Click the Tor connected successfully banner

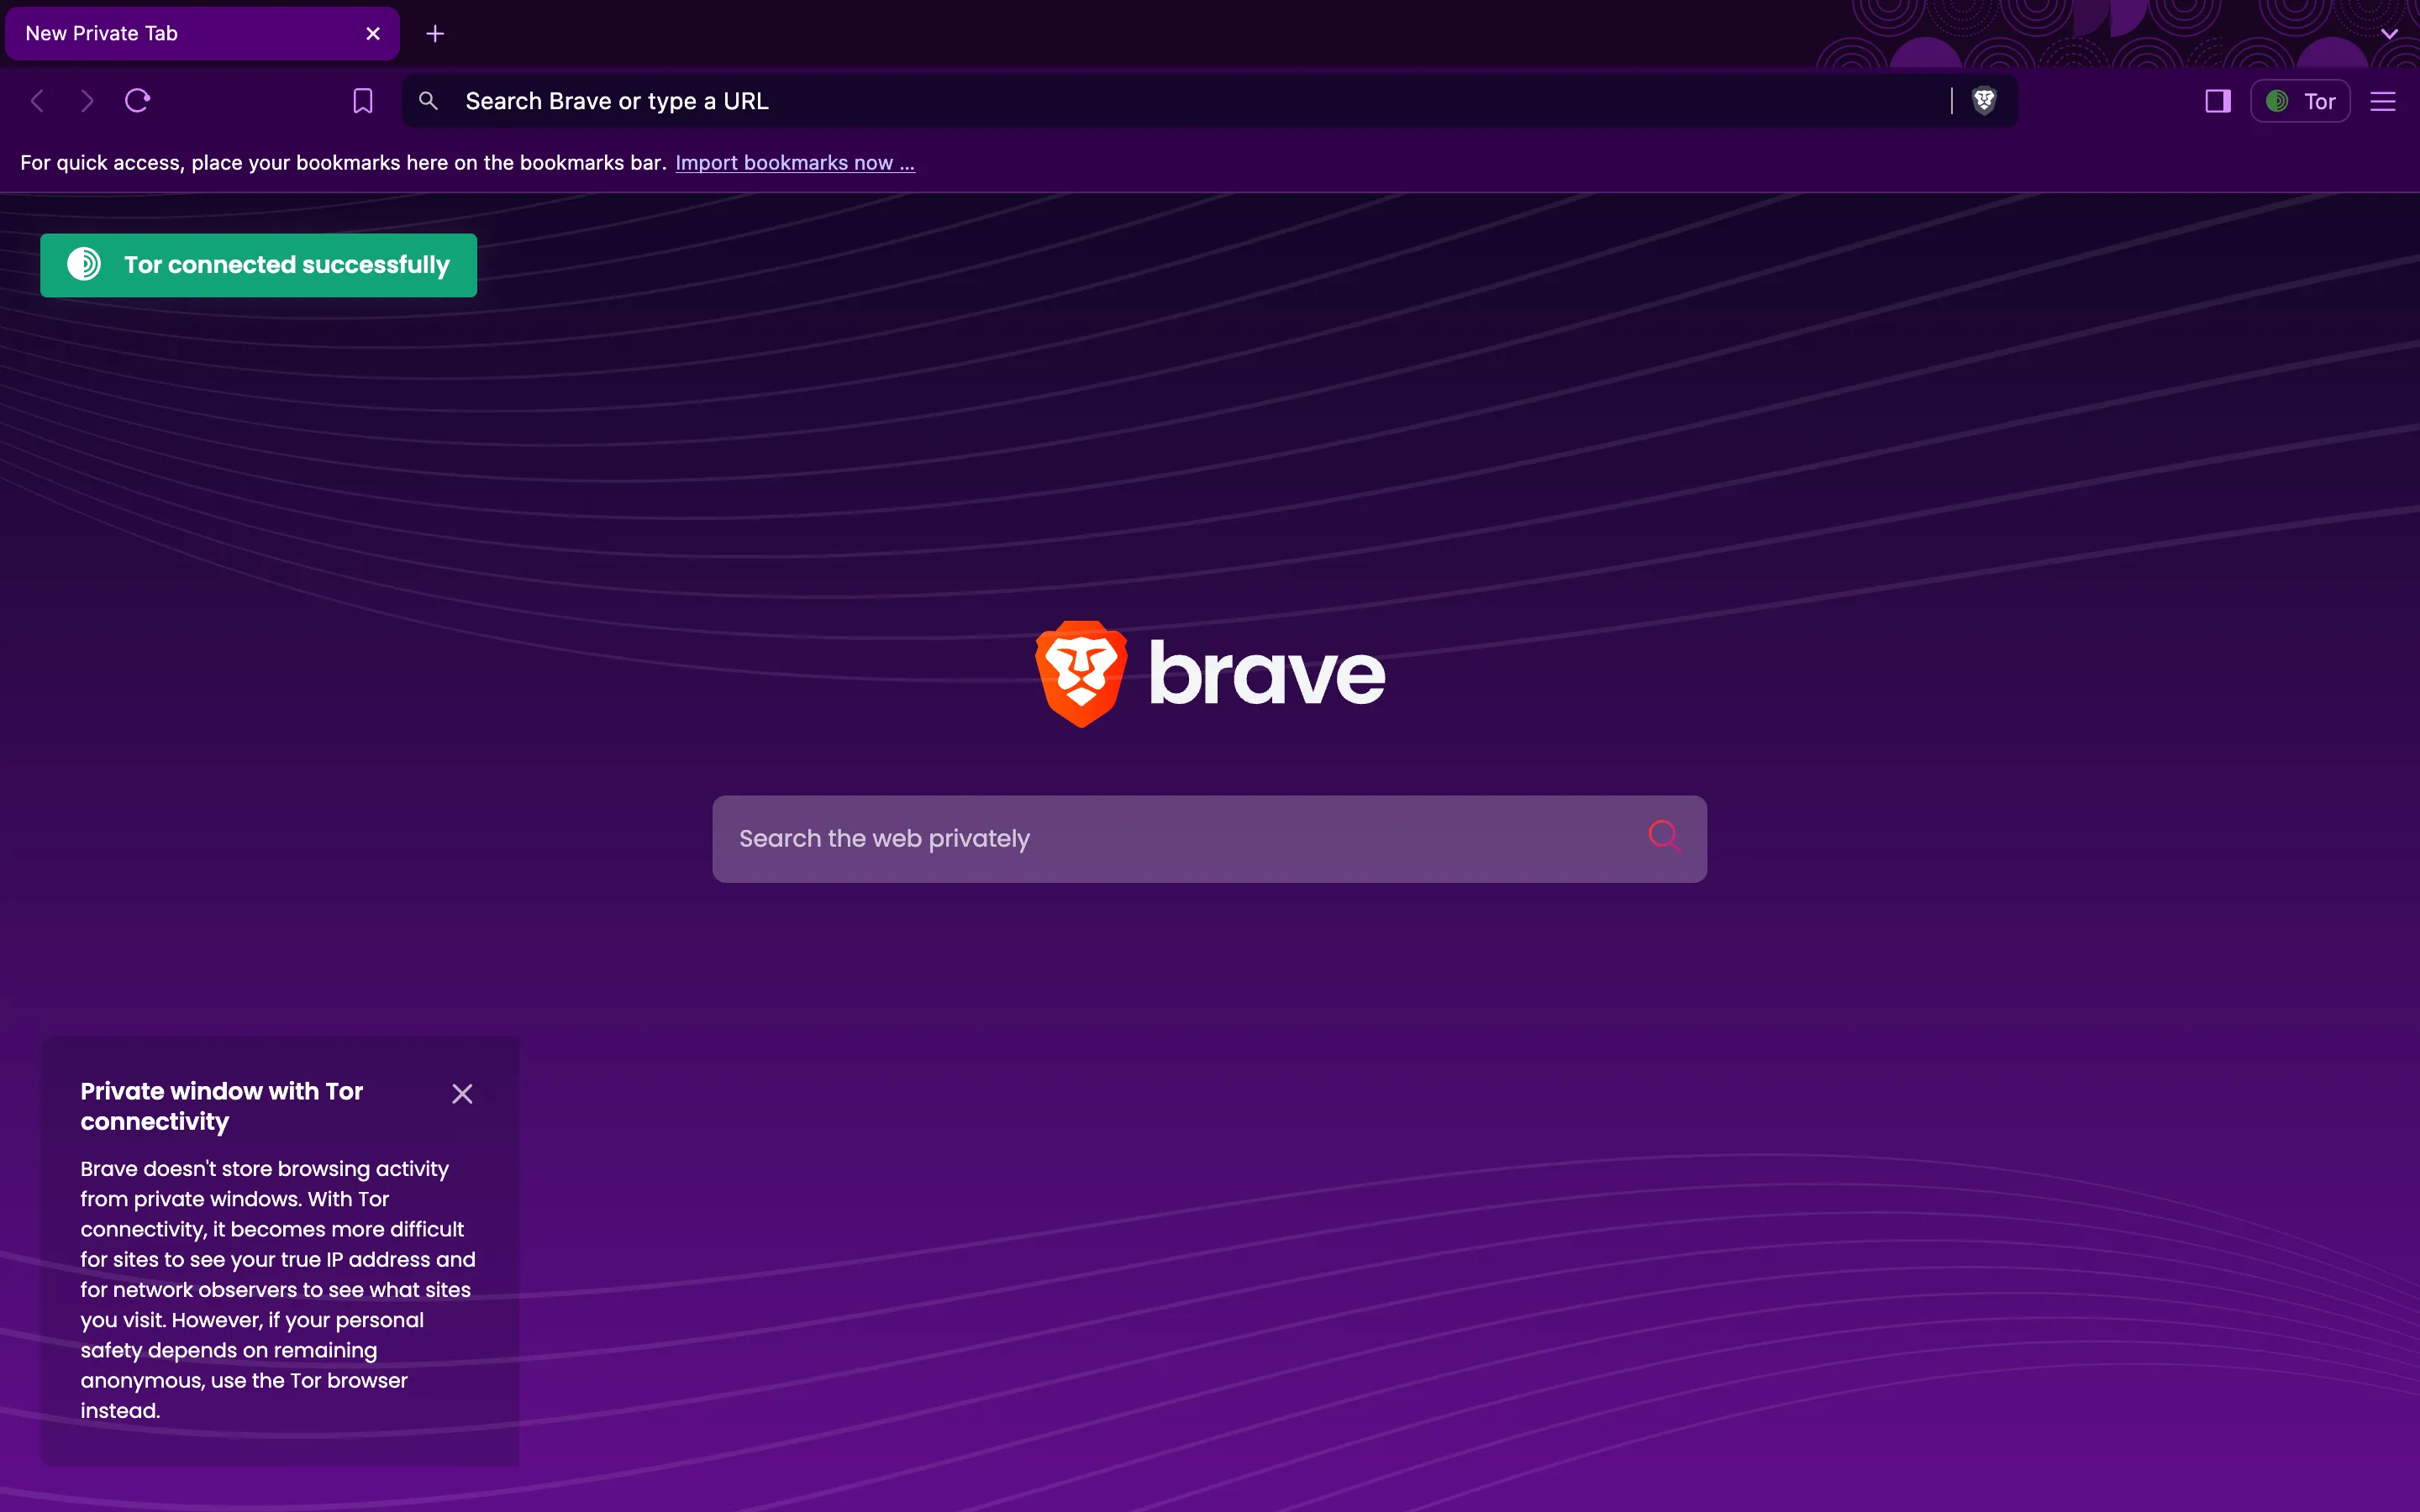click(258, 265)
